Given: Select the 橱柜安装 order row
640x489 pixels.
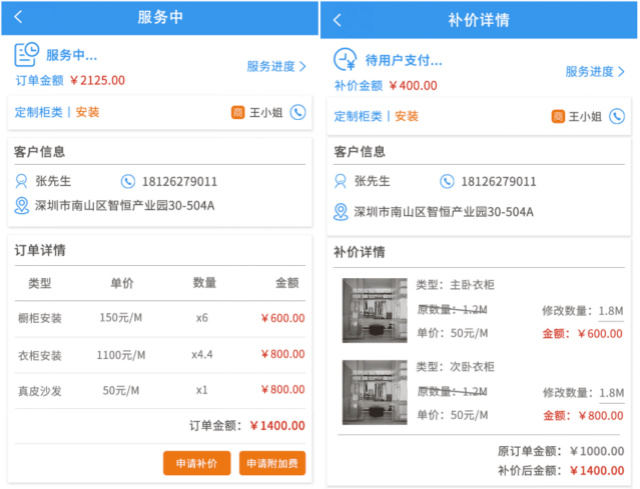Looking at the screenshot, I should (x=160, y=318).
